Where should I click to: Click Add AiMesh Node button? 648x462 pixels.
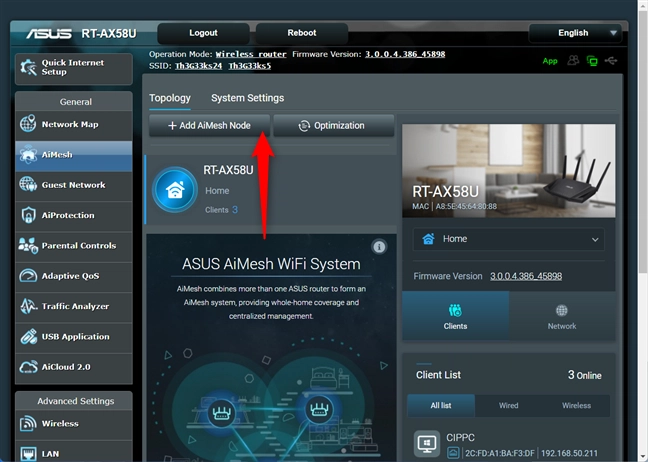click(209, 126)
